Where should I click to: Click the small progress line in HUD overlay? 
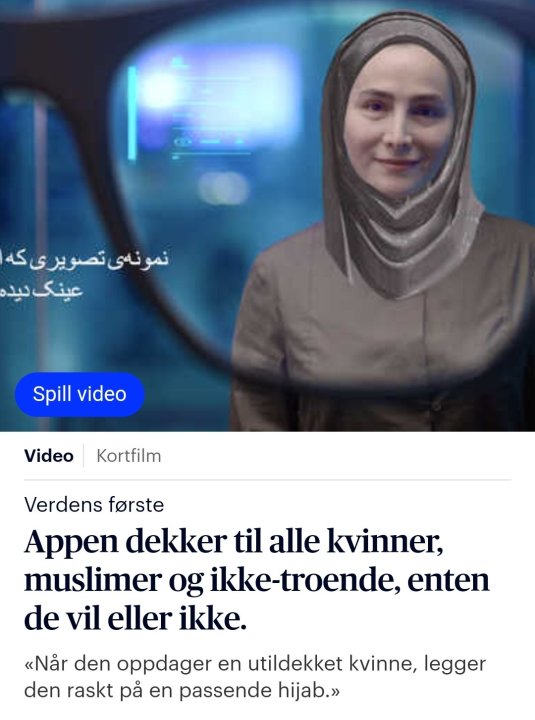point(212,157)
